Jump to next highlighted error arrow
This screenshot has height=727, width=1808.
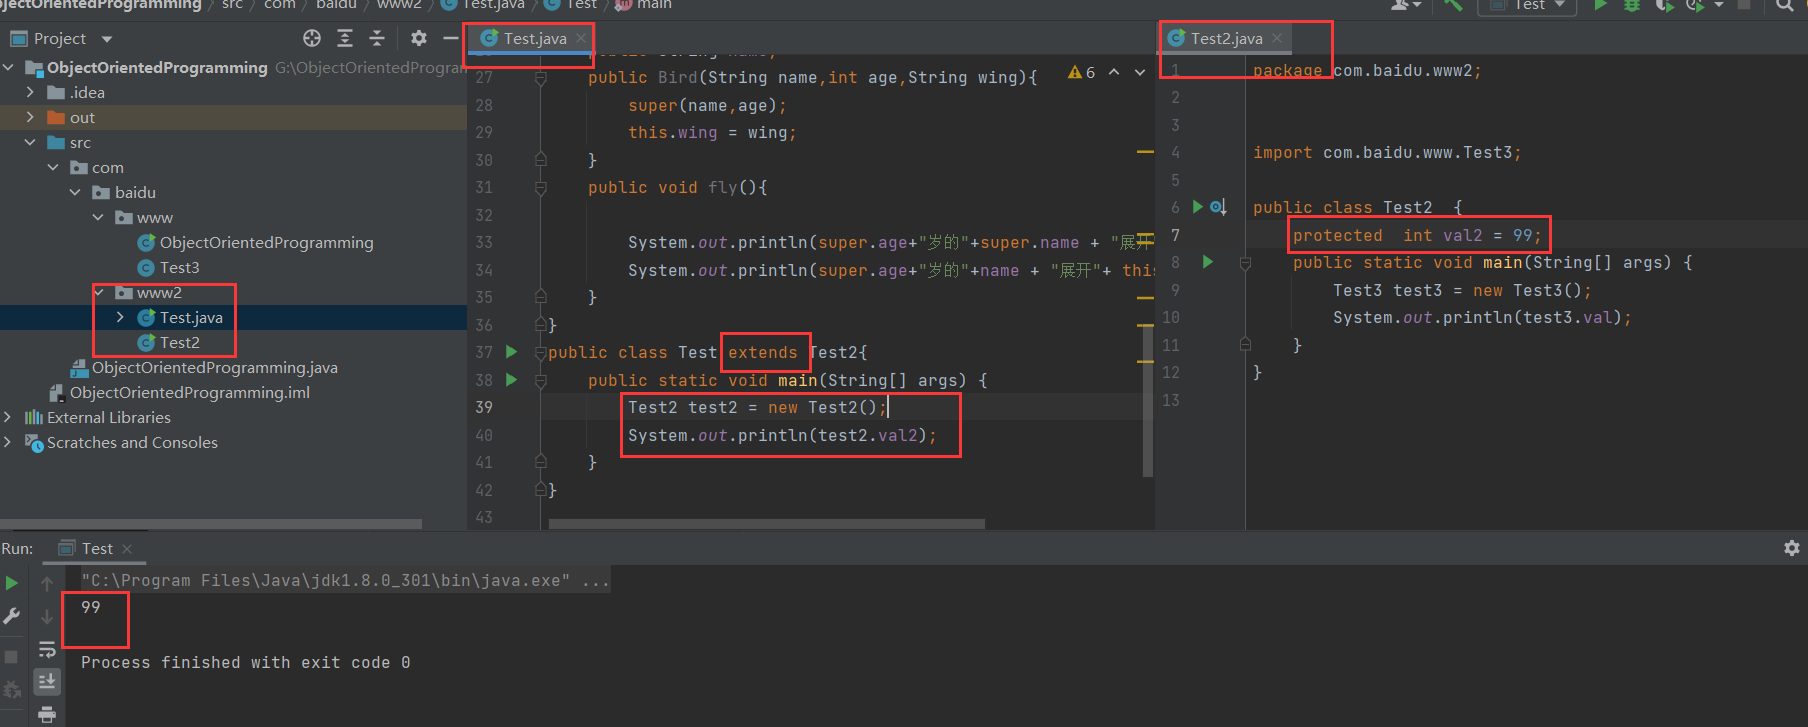pos(1139,72)
